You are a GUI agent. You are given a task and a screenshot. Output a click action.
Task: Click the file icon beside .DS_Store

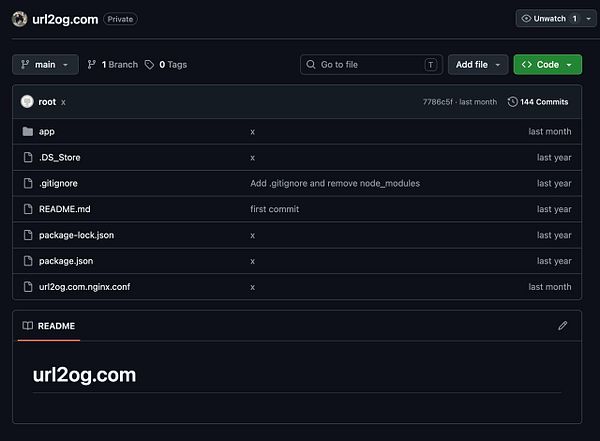pos(28,157)
